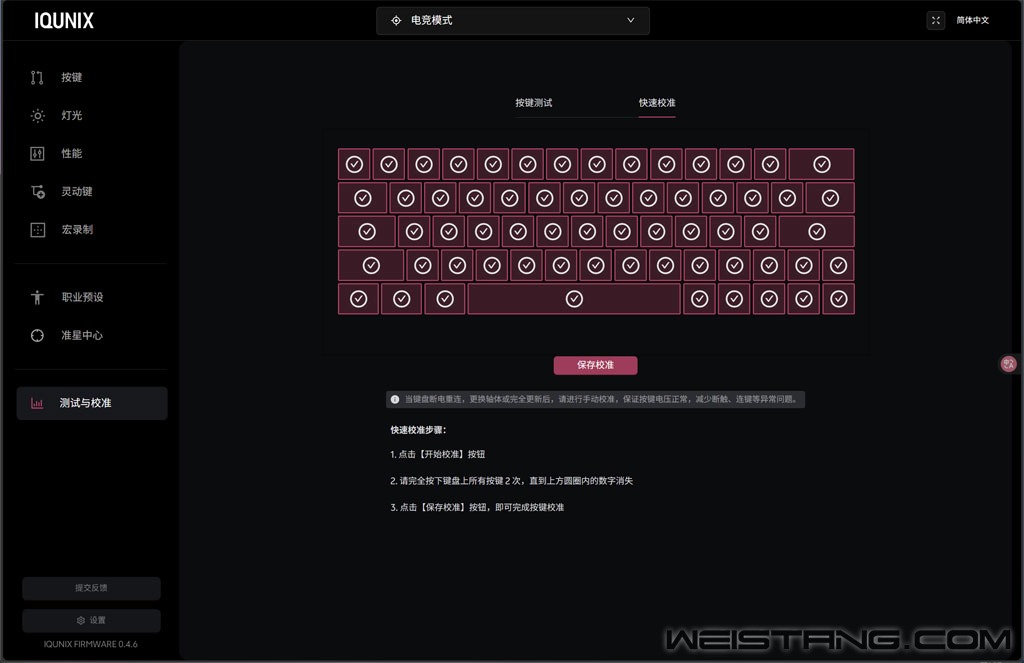Click the bottom-right key checkmark
The width and height of the screenshot is (1024, 663).
[838, 299]
